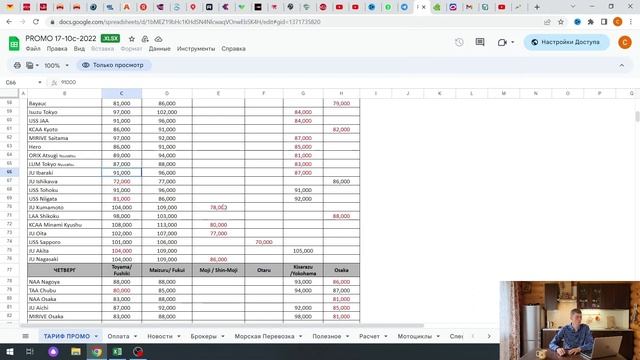
Task: Open Chrome's three-dot menu
Action: tap(631, 22)
